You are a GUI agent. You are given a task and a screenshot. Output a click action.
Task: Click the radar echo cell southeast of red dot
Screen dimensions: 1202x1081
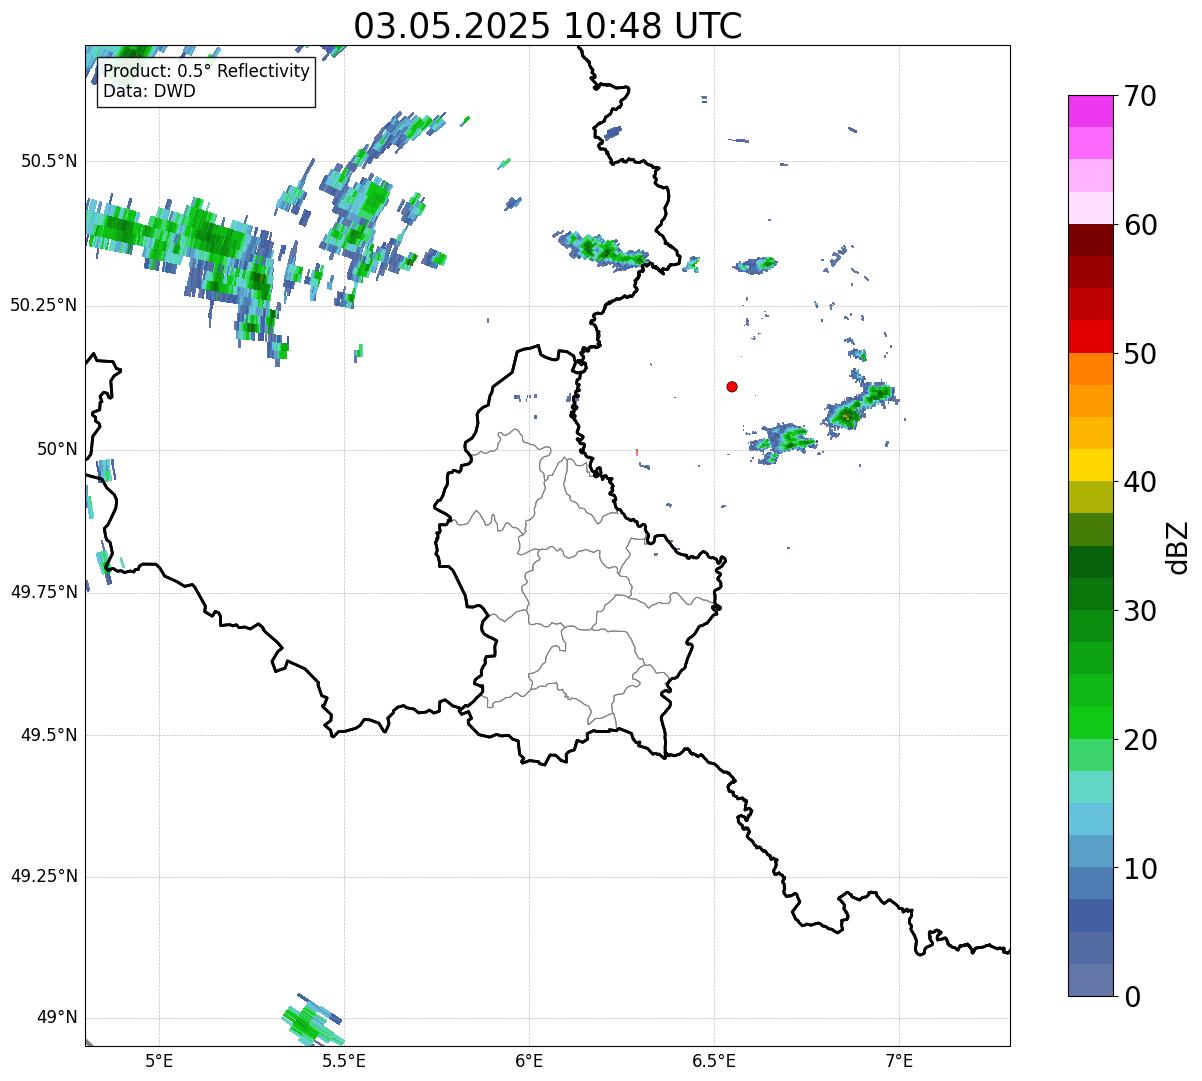tap(782, 441)
